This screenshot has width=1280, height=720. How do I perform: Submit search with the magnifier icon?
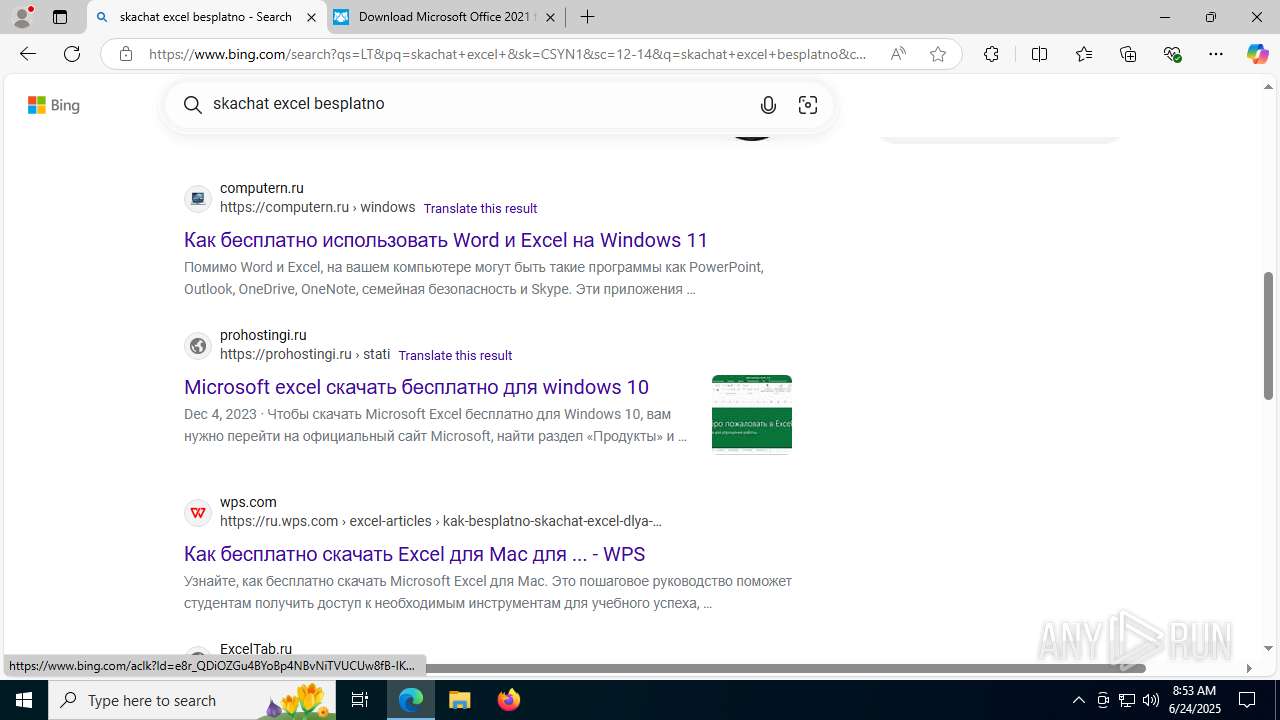coord(193,105)
